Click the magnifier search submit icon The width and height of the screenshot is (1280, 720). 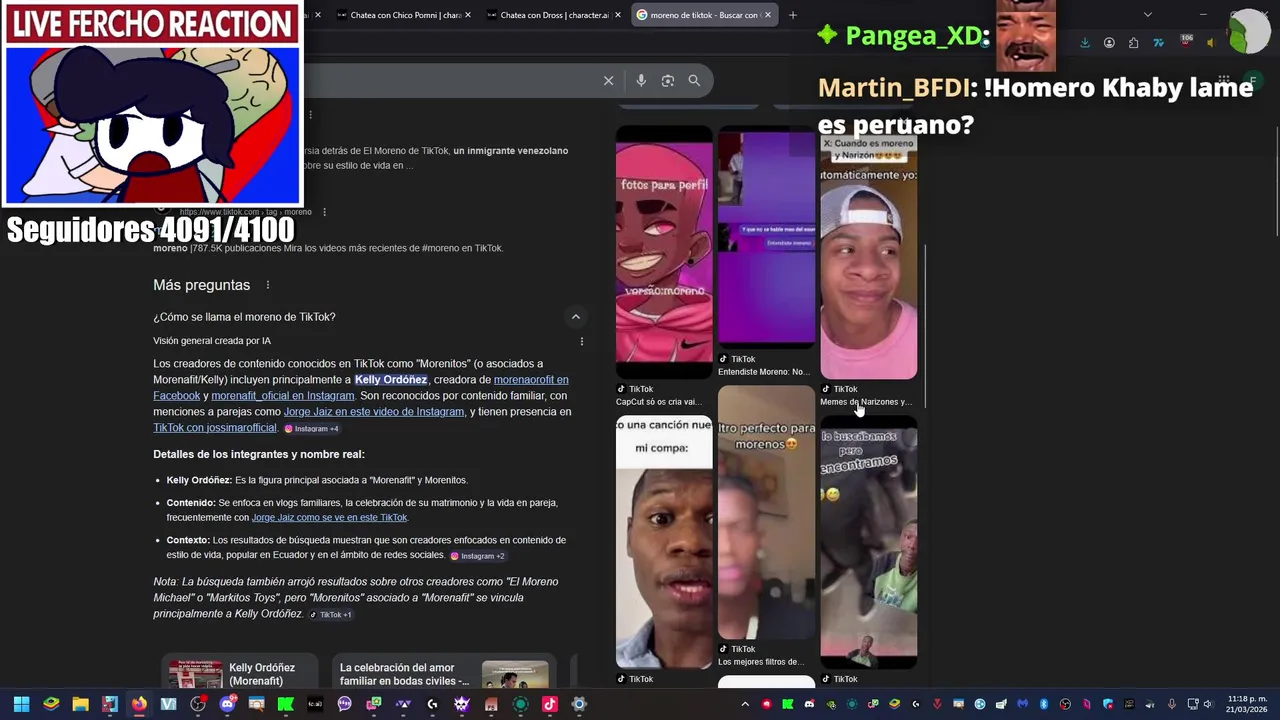coord(694,81)
